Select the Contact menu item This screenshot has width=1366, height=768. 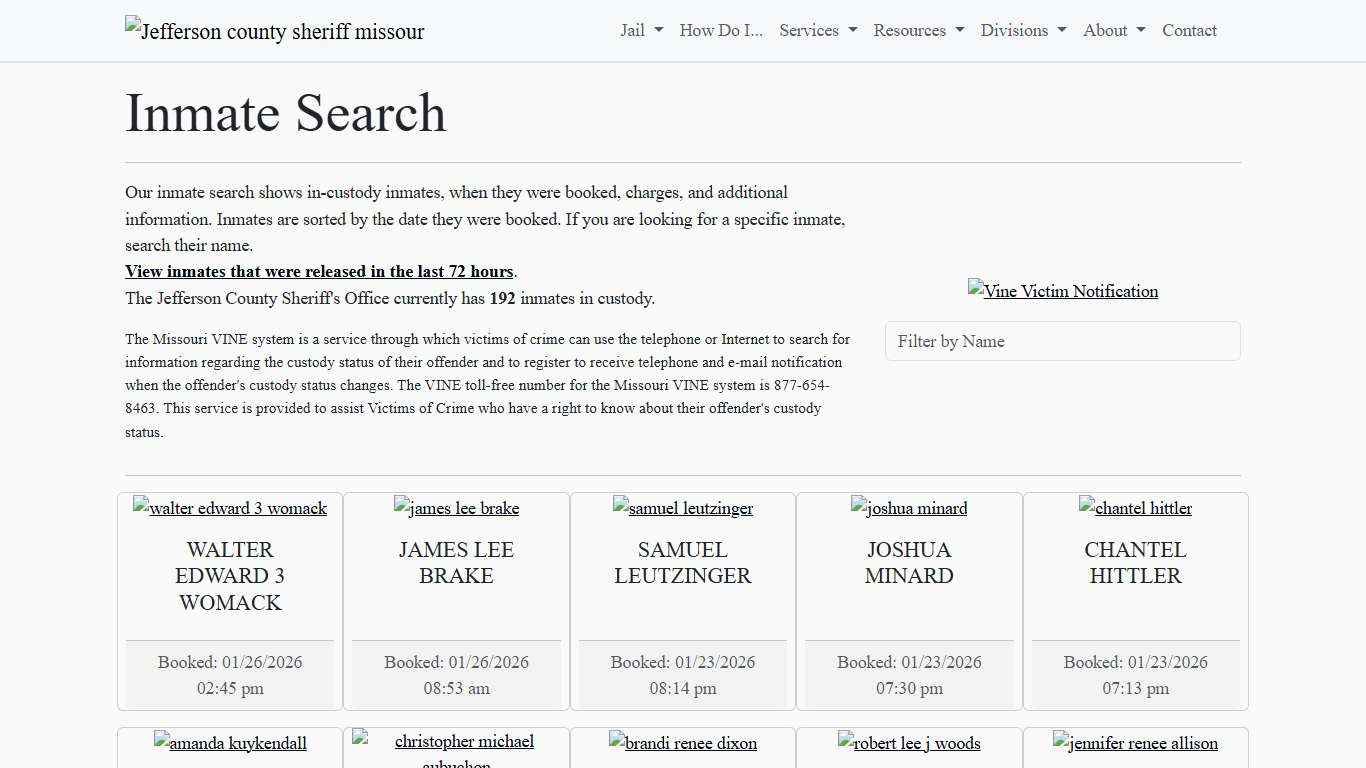tap(1189, 30)
